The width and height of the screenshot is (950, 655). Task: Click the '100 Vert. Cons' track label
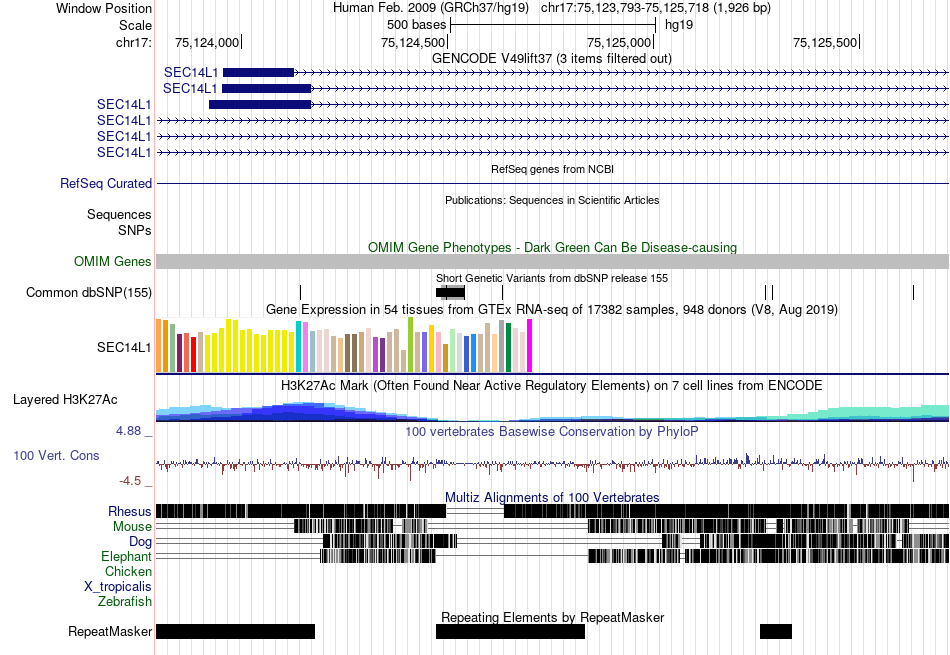pyautogui.click(x=56, y=455)
